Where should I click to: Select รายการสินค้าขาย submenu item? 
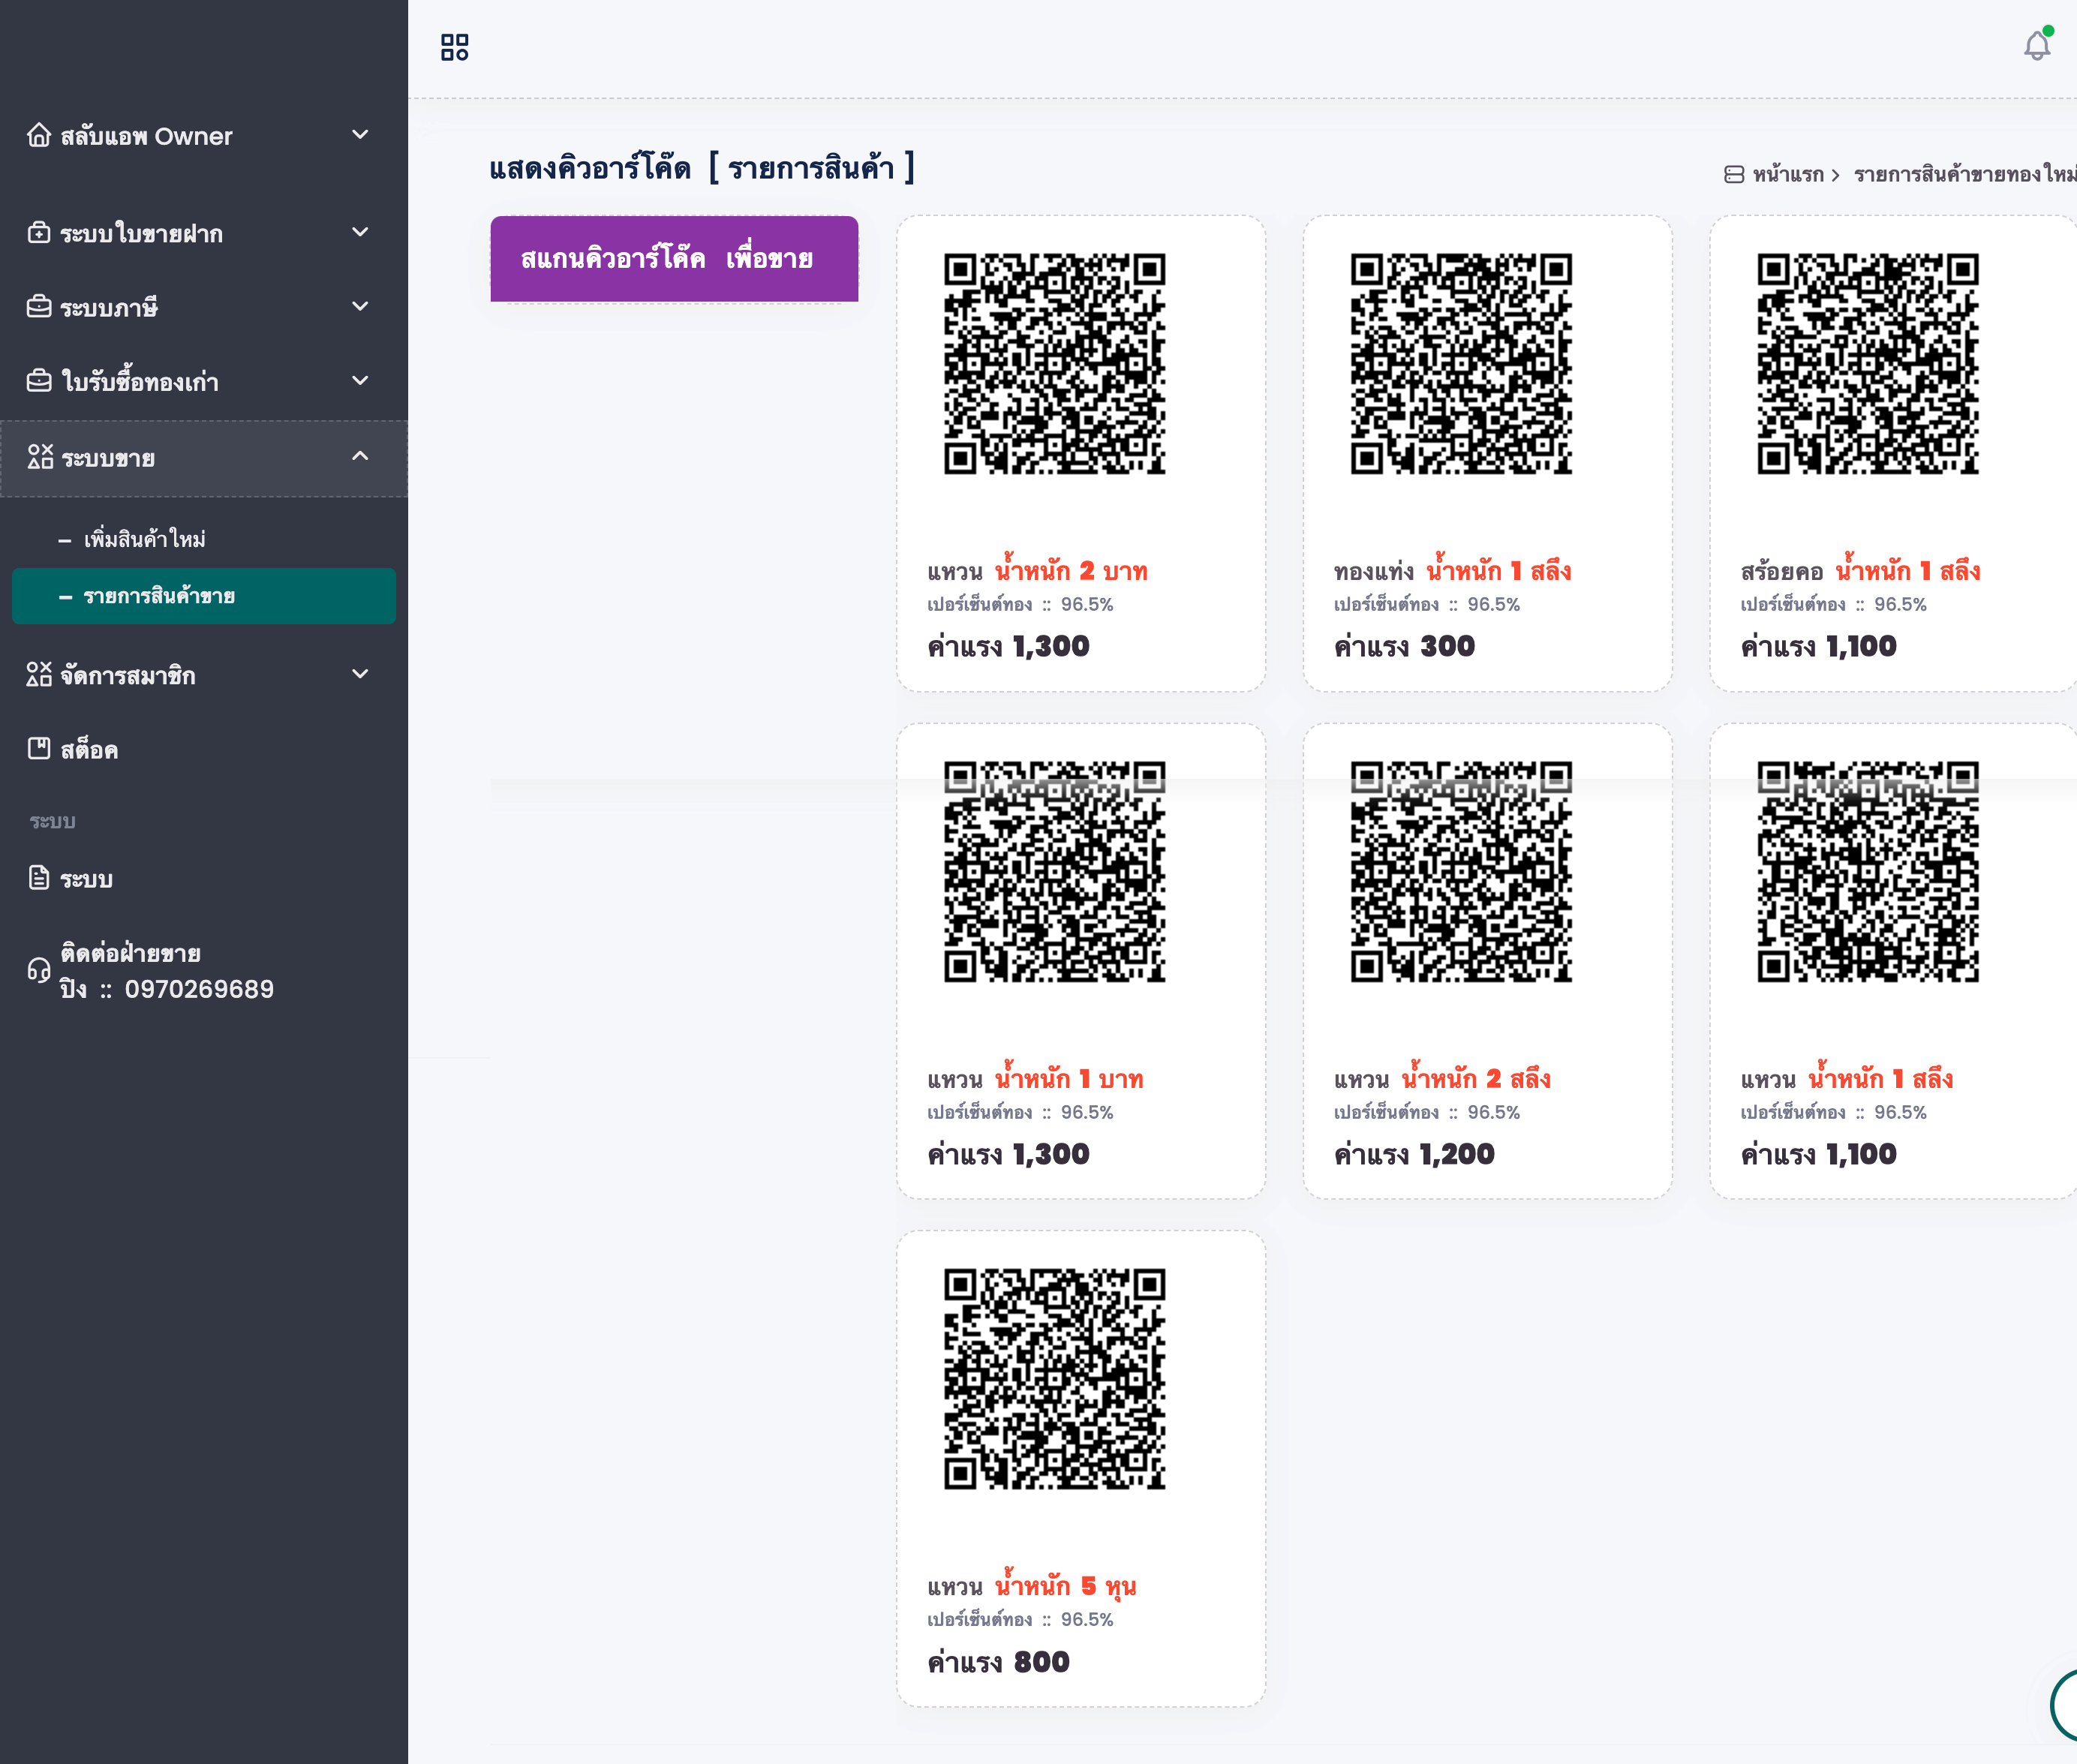(158, 596)
